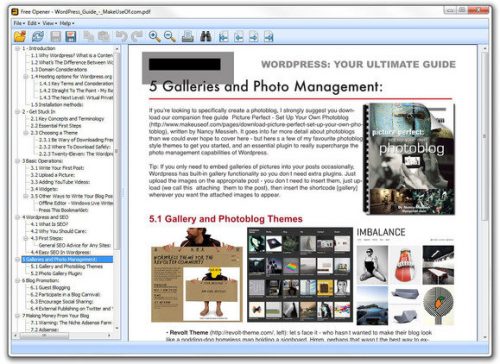The image size is (500, 364).
Task: Select '5.2 Photo Gallery Plugin' bookmark
Action: pyautogui.click(x=56, y=273)
